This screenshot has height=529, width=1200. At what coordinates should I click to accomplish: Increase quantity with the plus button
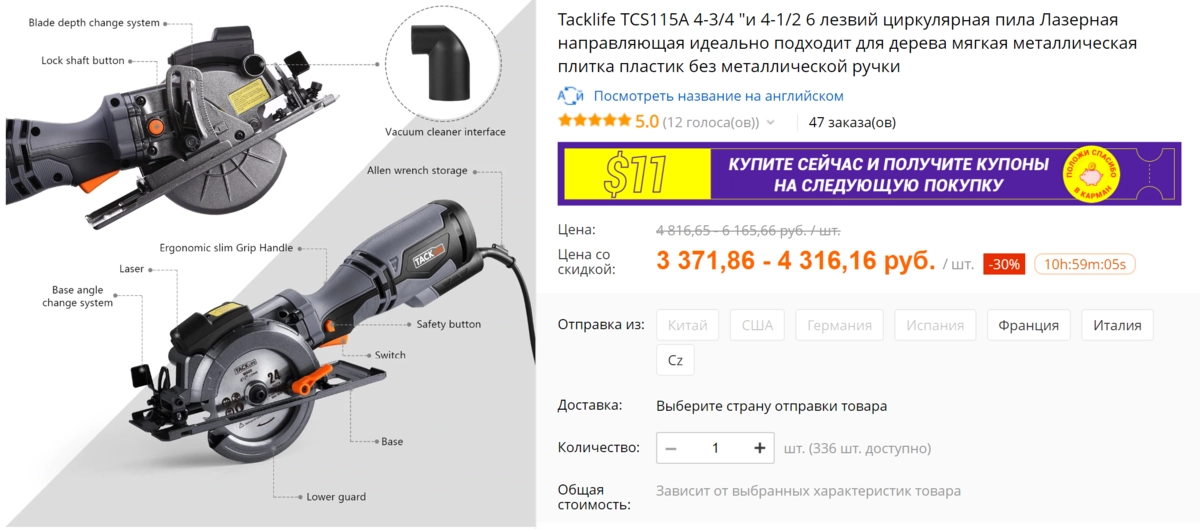coord(760,448)
